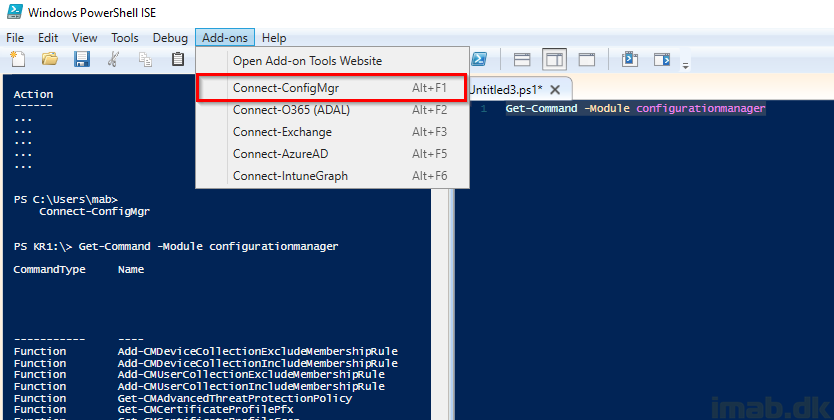Select Connect-O365 (ADAL) menu entry

pos(332,110)
